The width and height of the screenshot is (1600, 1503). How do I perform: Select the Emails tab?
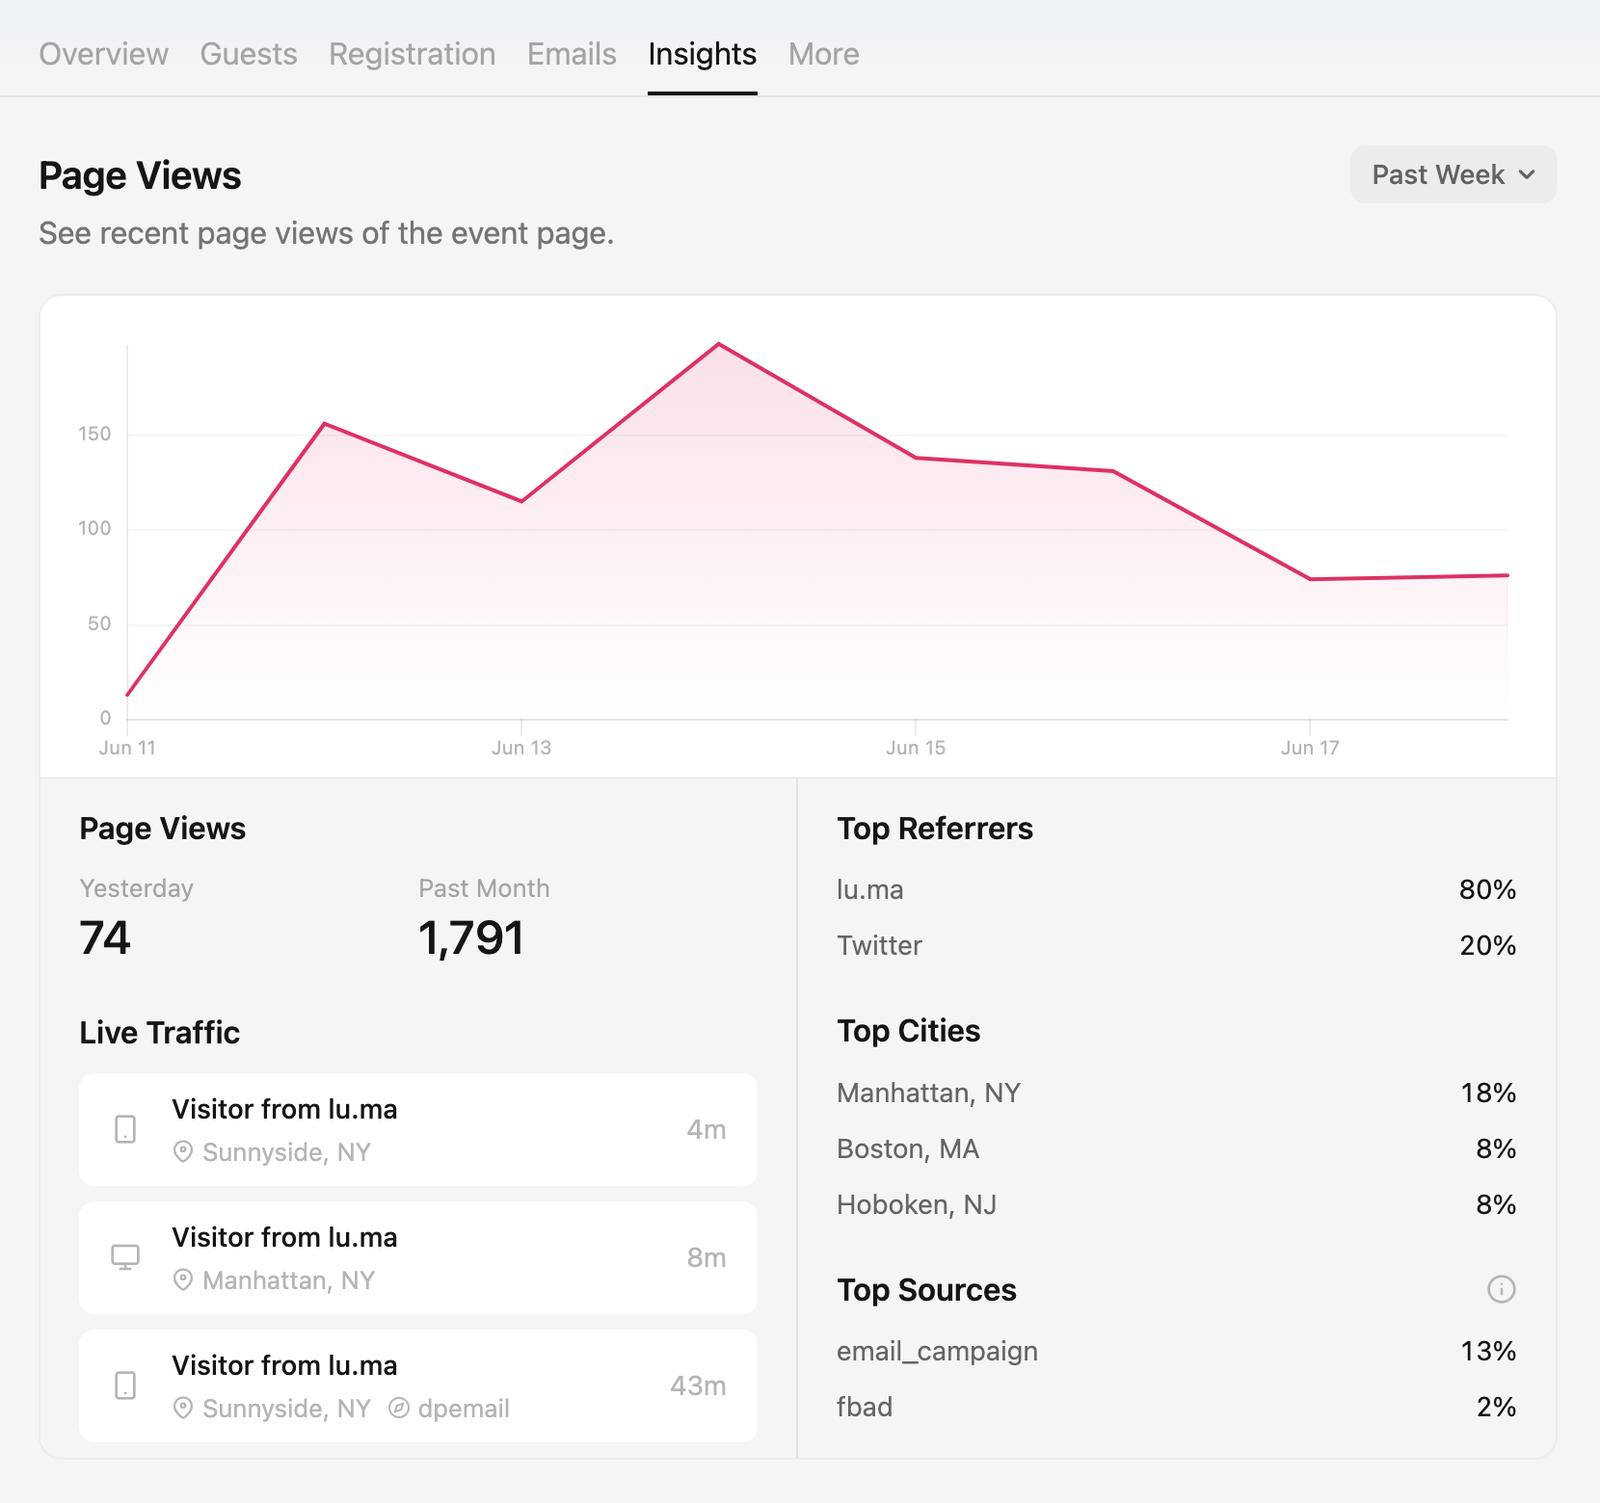tap(572, 54)
